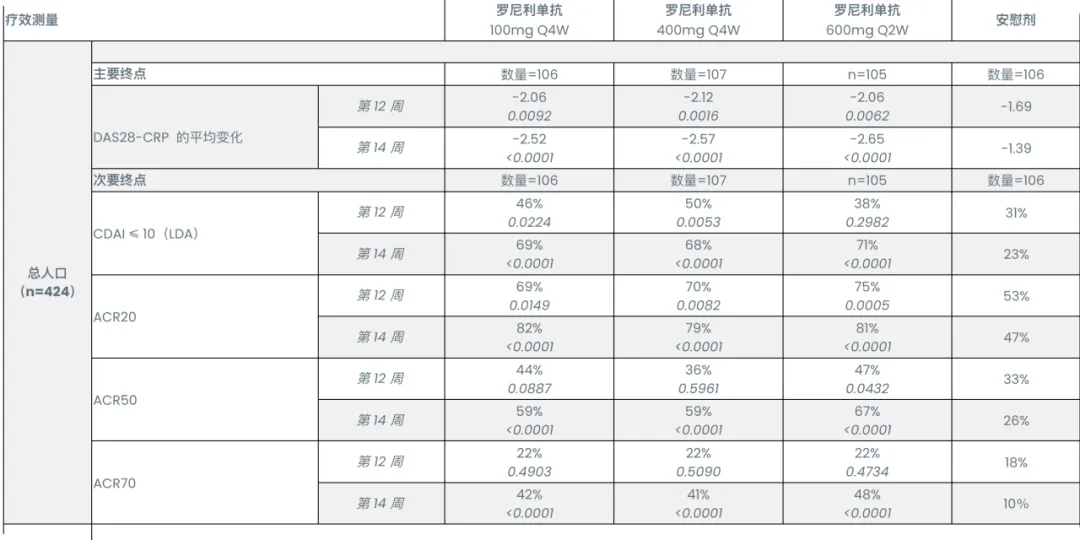Select the 罗尼利单抗 600mg Q2W column header

point(866,20)
